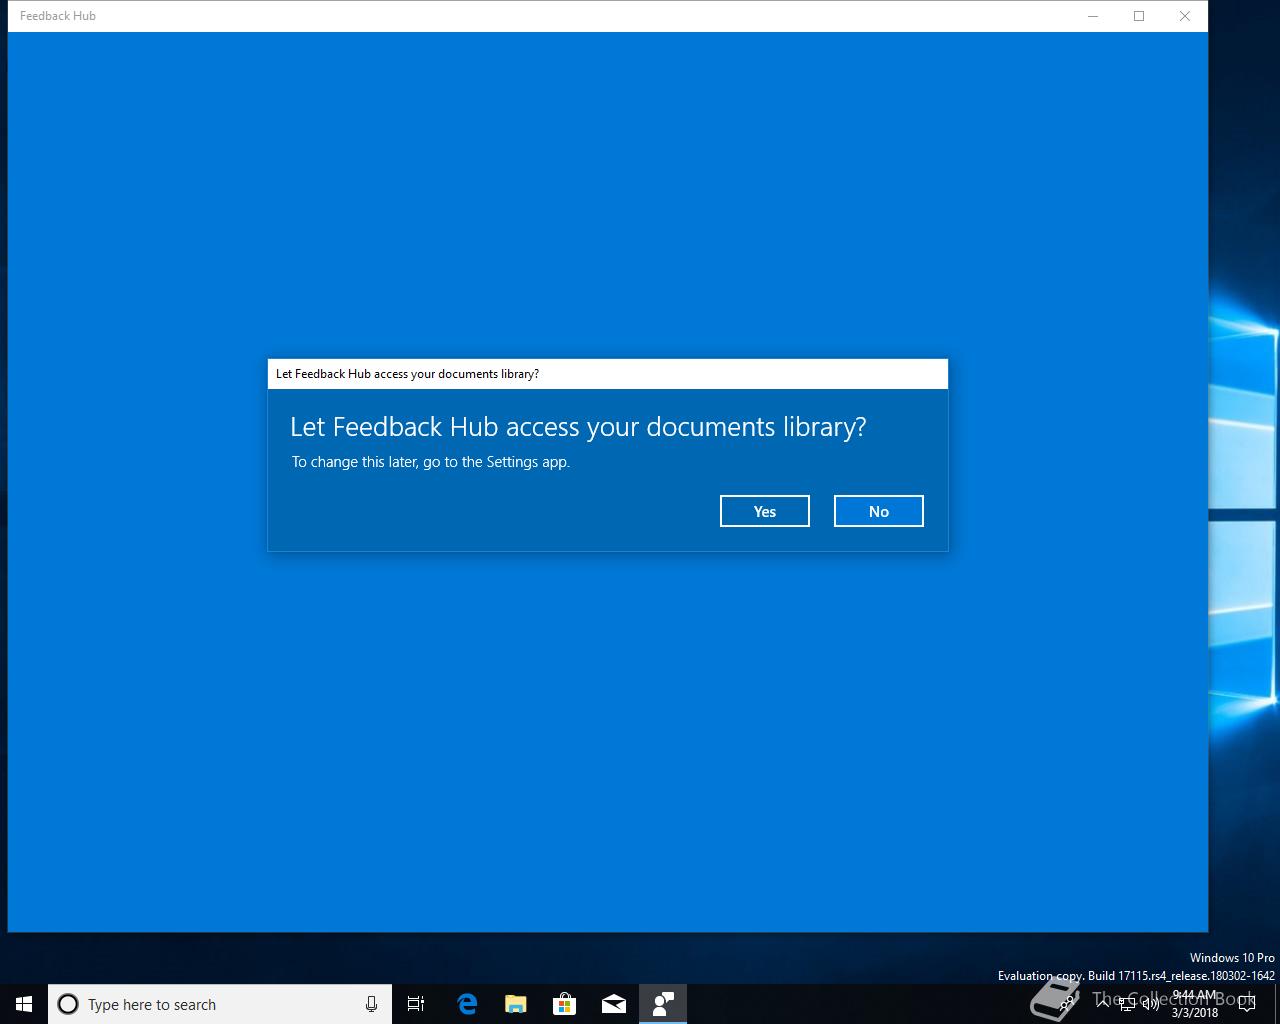Click the clock showing 3/3/2018
Image resolution: width=1280 pixels, height=1024 pixels.
click(x=1195, y=1004)
